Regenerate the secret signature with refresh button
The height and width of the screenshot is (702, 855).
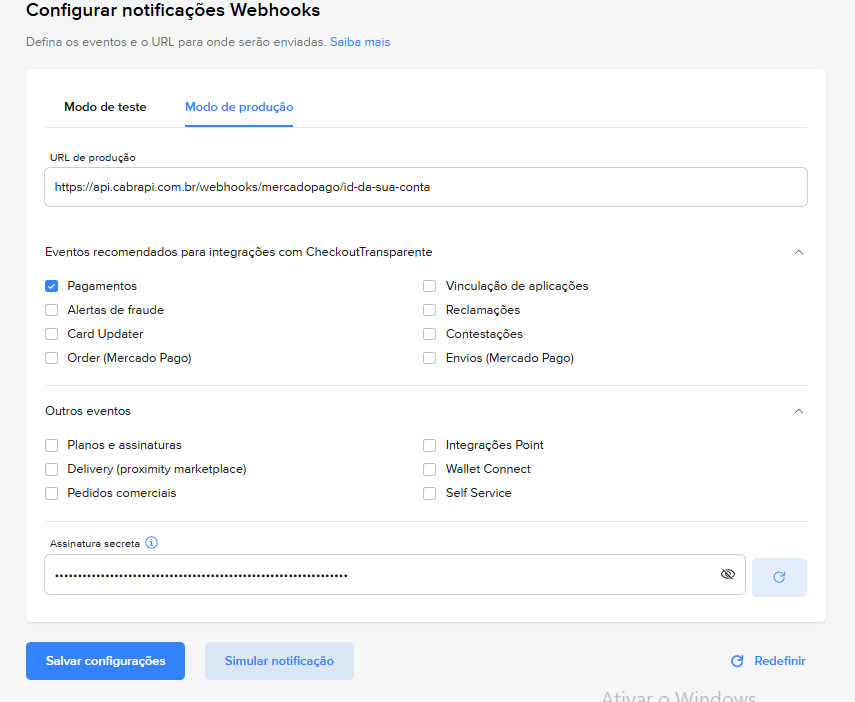coord(779,577)
